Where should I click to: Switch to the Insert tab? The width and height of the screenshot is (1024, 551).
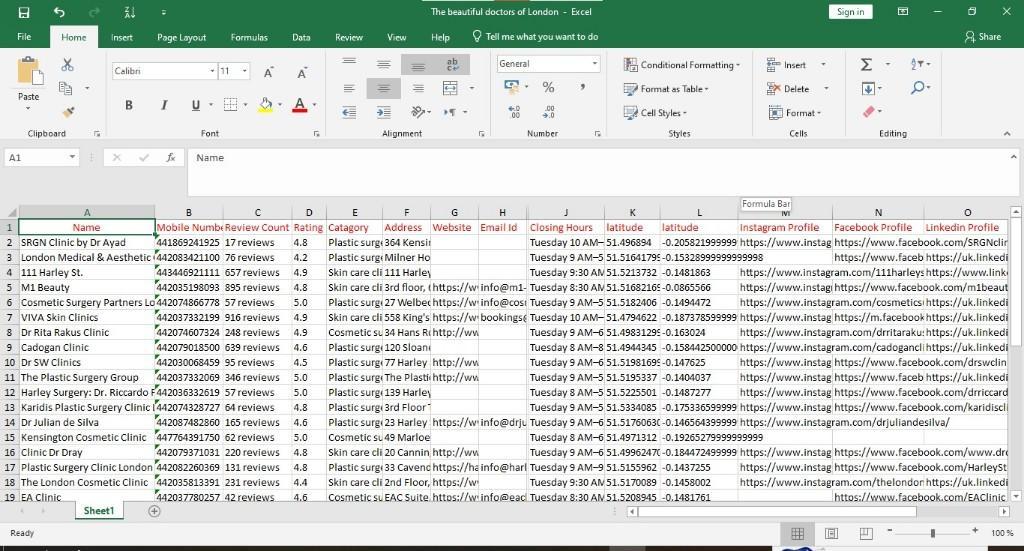pos(121,37)
